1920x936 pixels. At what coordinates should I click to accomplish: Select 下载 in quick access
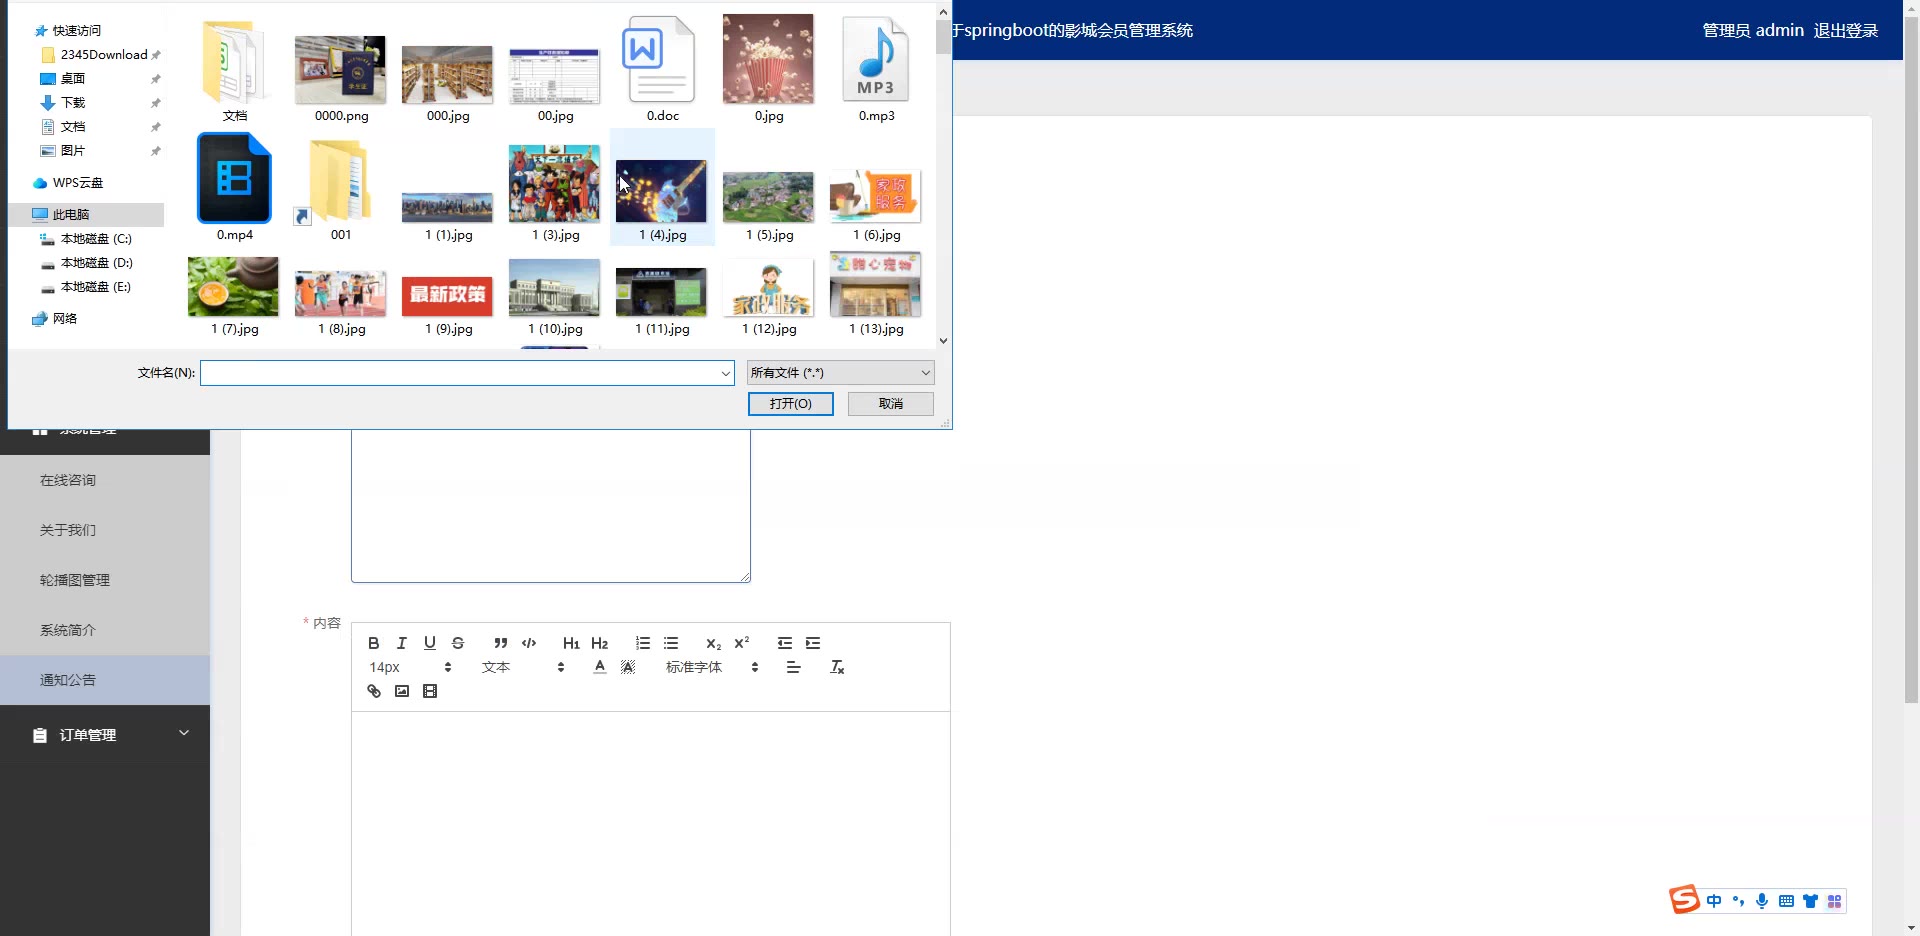(x=73, y=103)
